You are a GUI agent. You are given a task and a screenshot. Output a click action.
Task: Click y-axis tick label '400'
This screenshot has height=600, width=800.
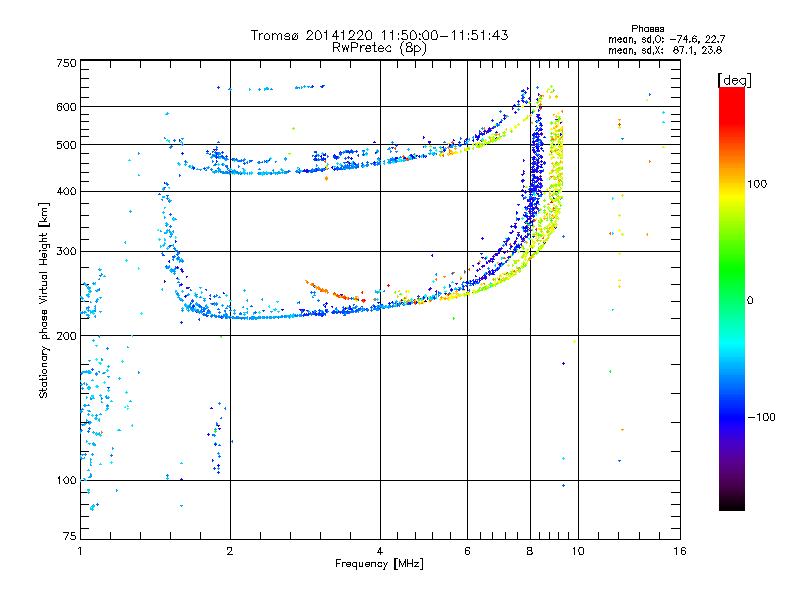66,191
